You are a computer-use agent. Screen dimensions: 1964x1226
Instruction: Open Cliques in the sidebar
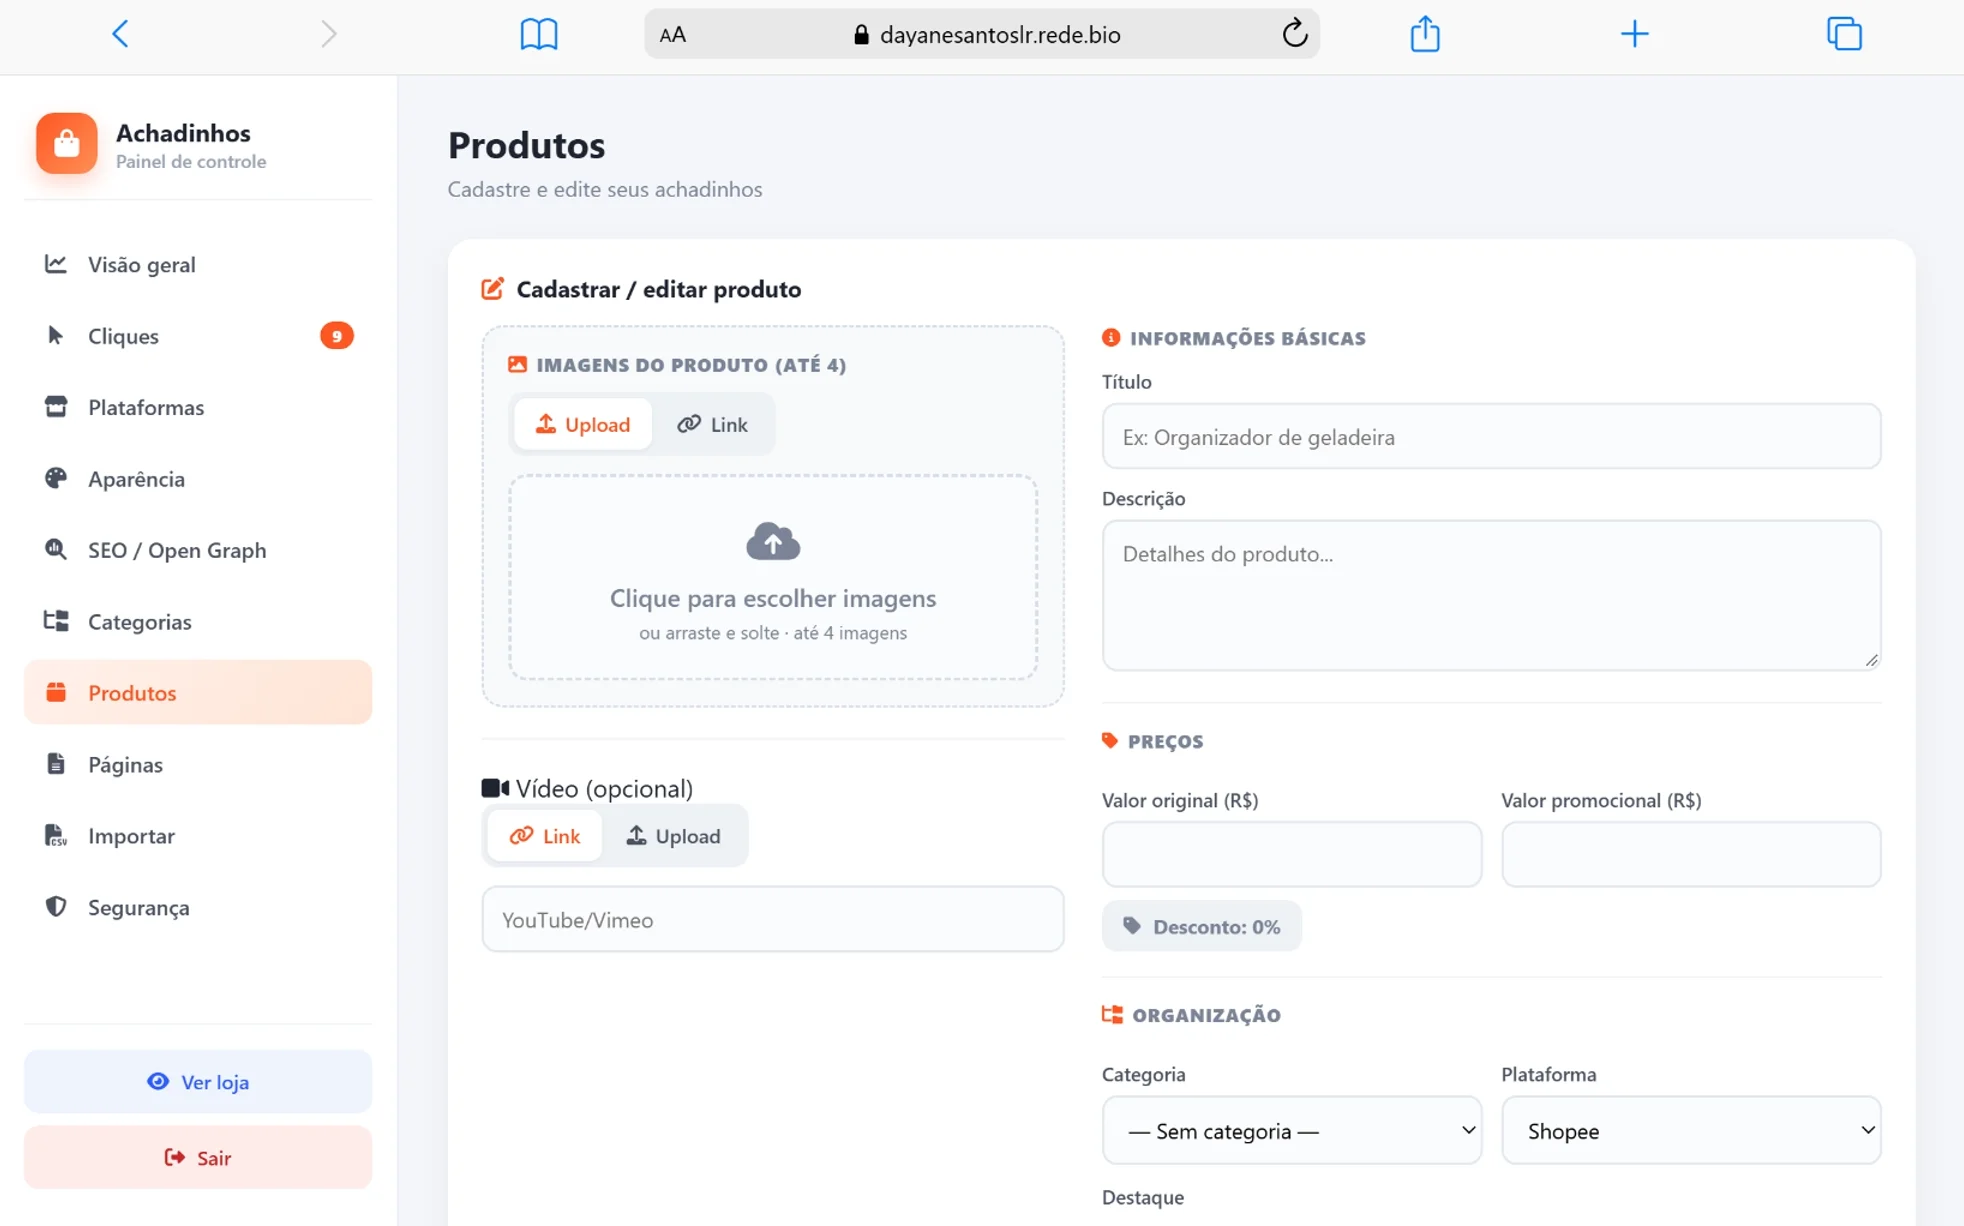point(198,336)
